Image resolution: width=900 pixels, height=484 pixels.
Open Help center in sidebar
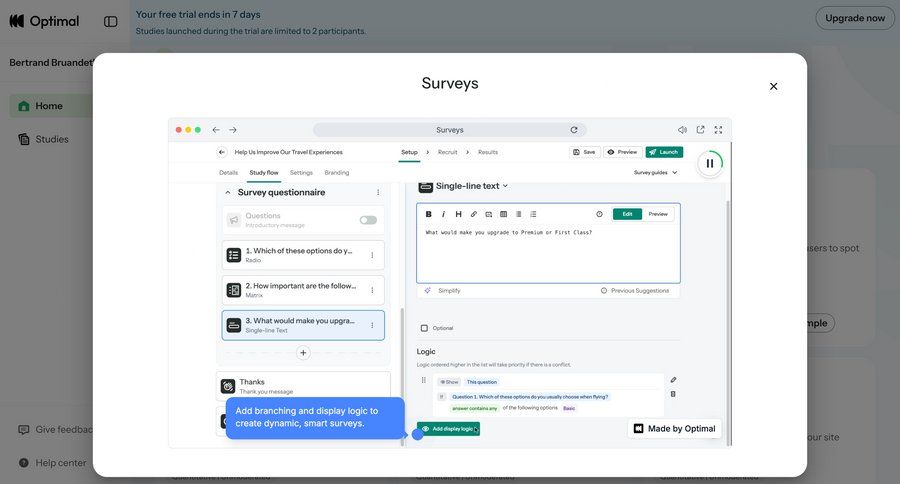[52, 463]
